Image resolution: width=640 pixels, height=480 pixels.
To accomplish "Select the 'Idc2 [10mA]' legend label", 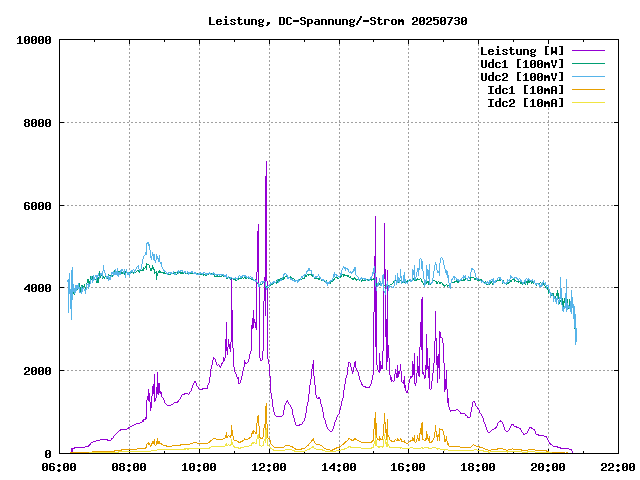I will (525, 103).
